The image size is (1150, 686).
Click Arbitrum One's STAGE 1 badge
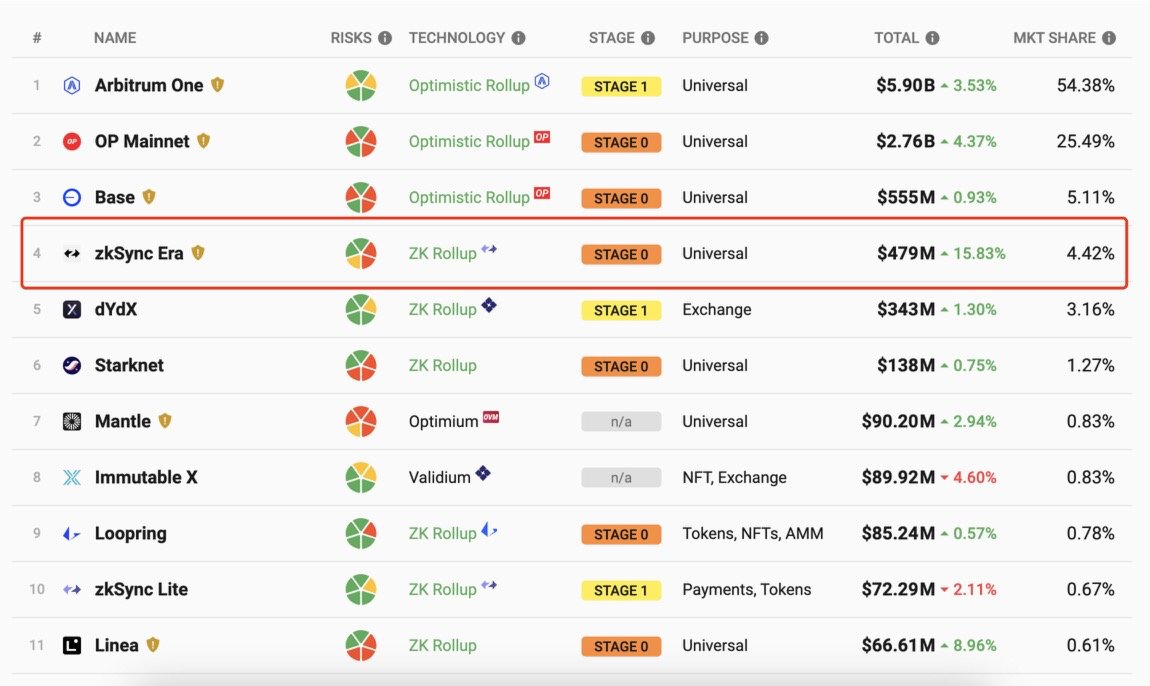621,87
